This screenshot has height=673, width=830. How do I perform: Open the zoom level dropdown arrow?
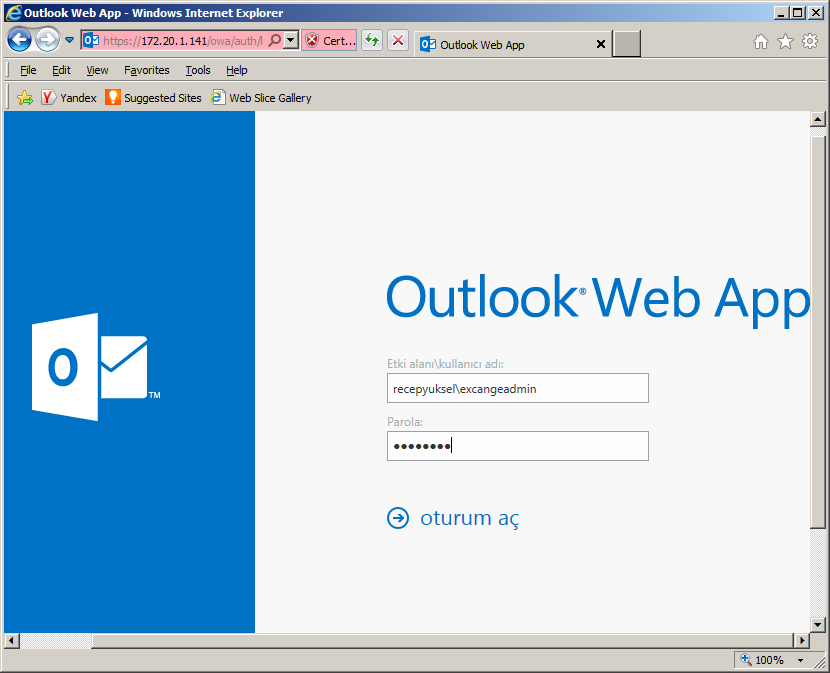coord(801,660)
